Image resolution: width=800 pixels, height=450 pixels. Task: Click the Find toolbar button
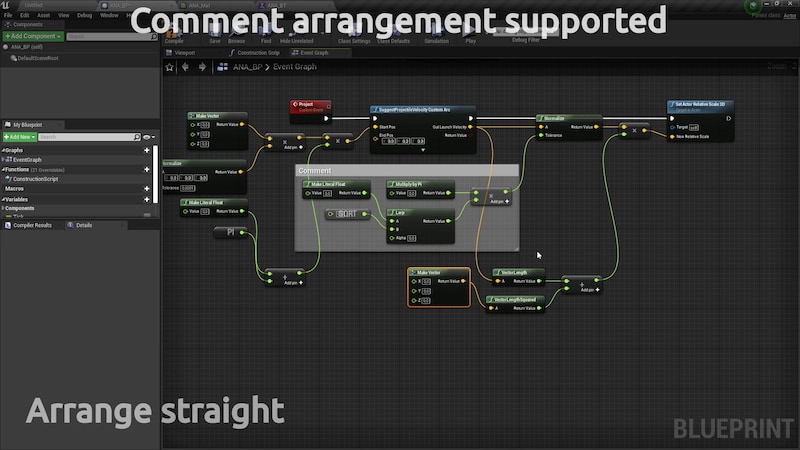(266, 36)
